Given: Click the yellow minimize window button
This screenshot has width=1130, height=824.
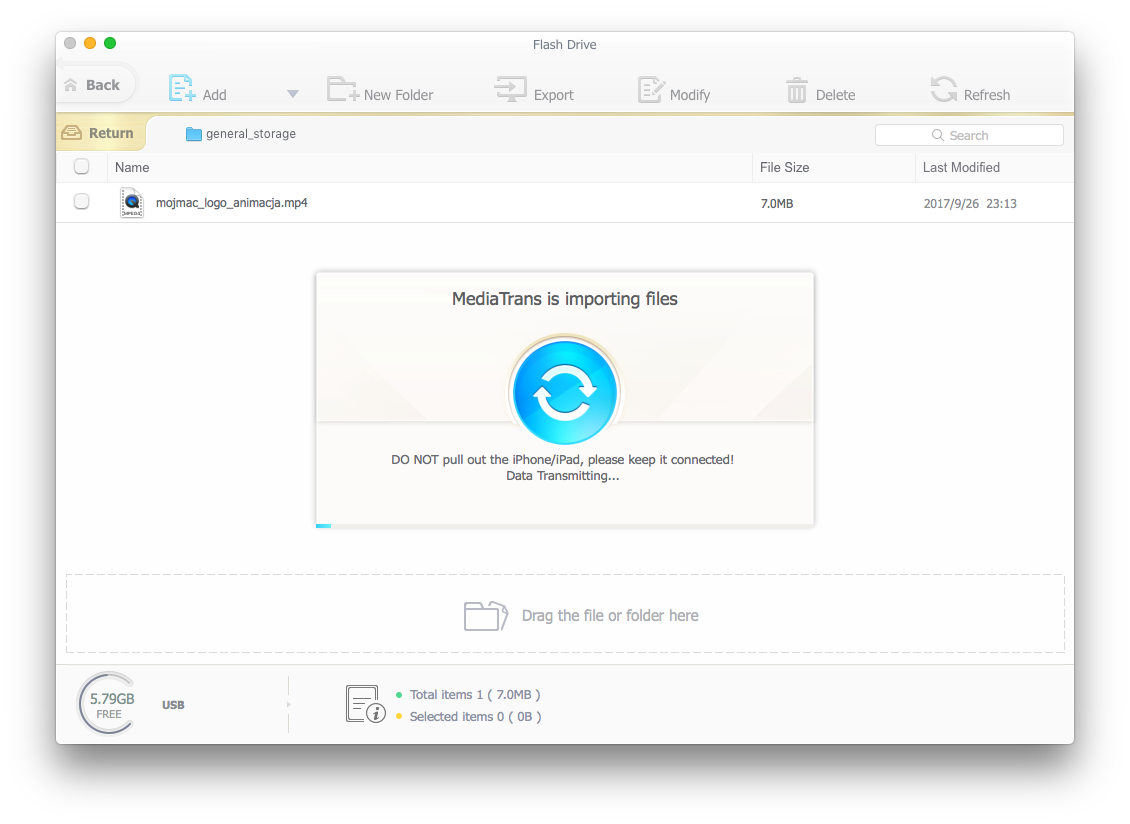Looking at the screenshot, I should click(x=90, y=43).
